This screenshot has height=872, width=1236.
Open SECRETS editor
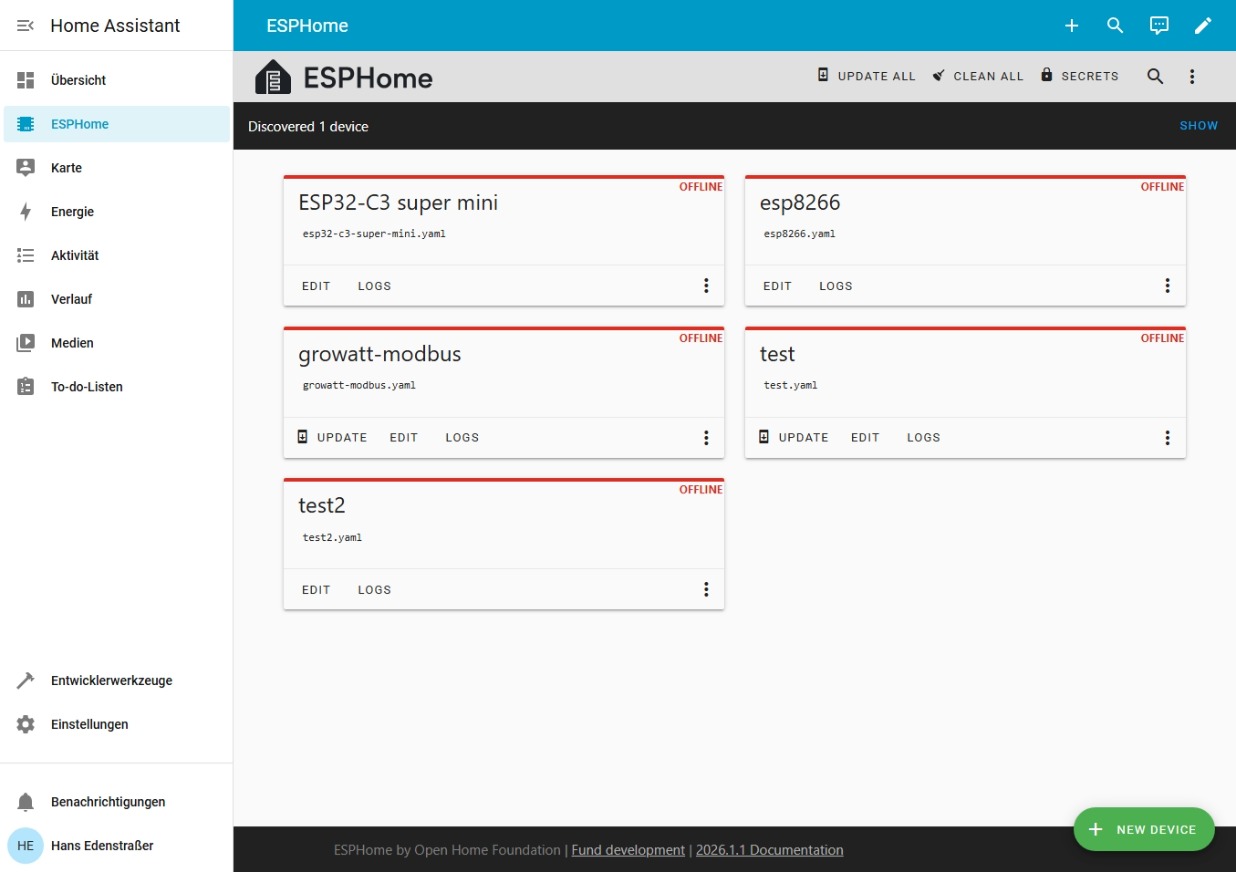(1079, 76)
